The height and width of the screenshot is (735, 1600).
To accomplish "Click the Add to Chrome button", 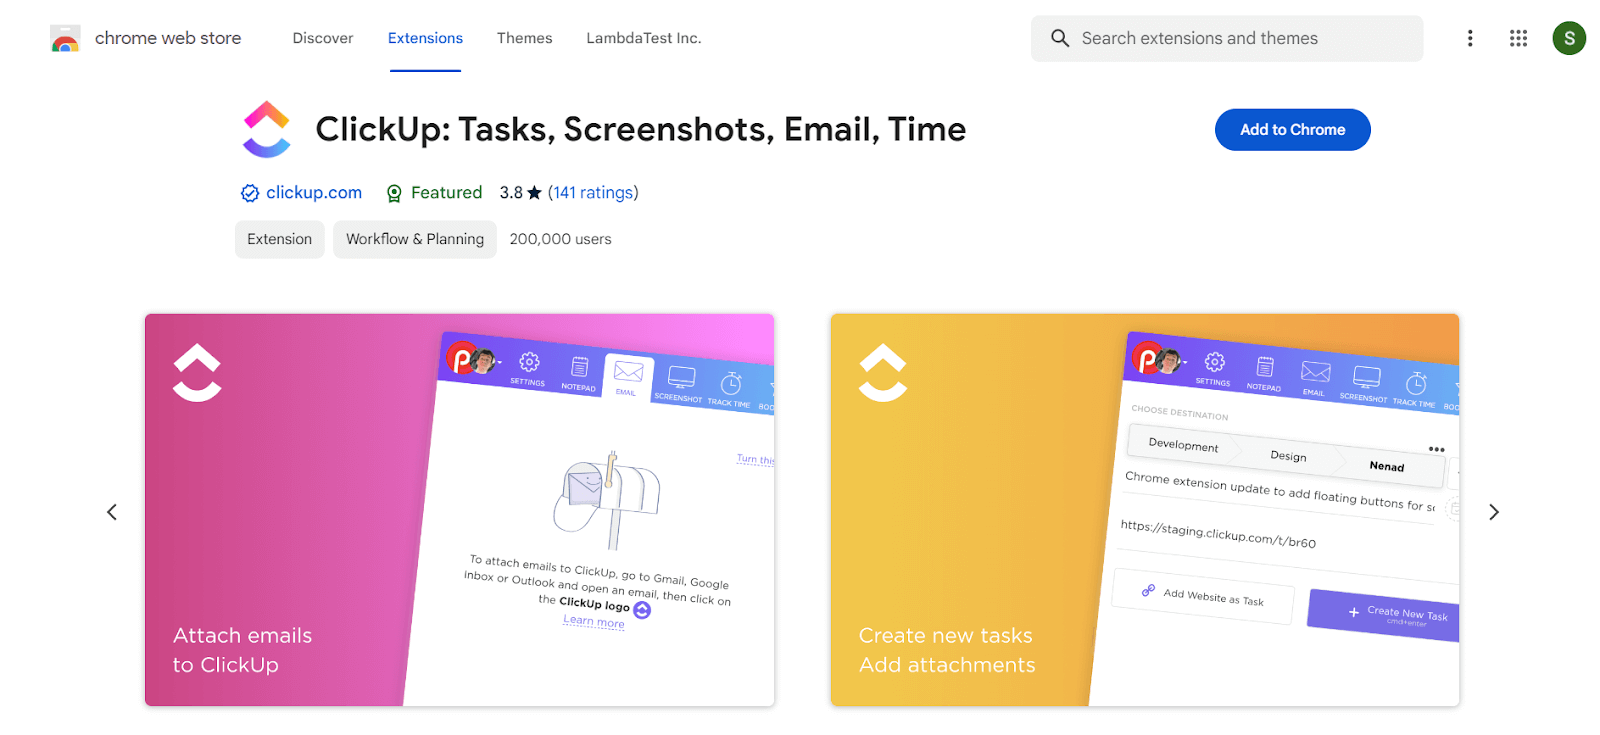I will [x=1293, y=130].
